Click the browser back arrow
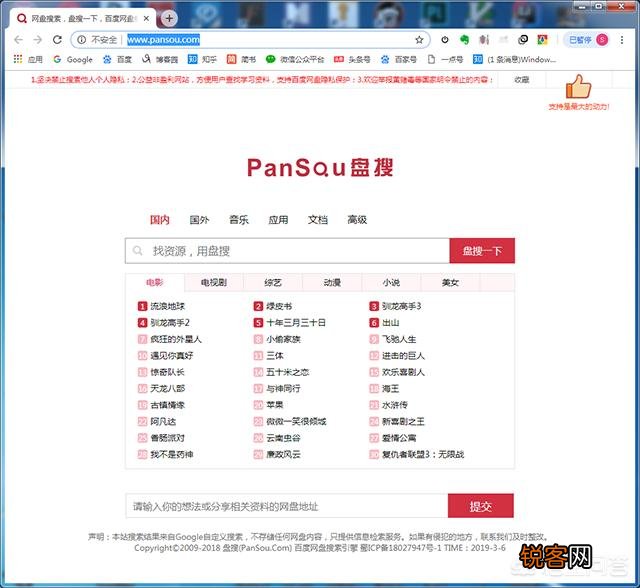This screenshot has height=588, width=640. coord(18,40)
